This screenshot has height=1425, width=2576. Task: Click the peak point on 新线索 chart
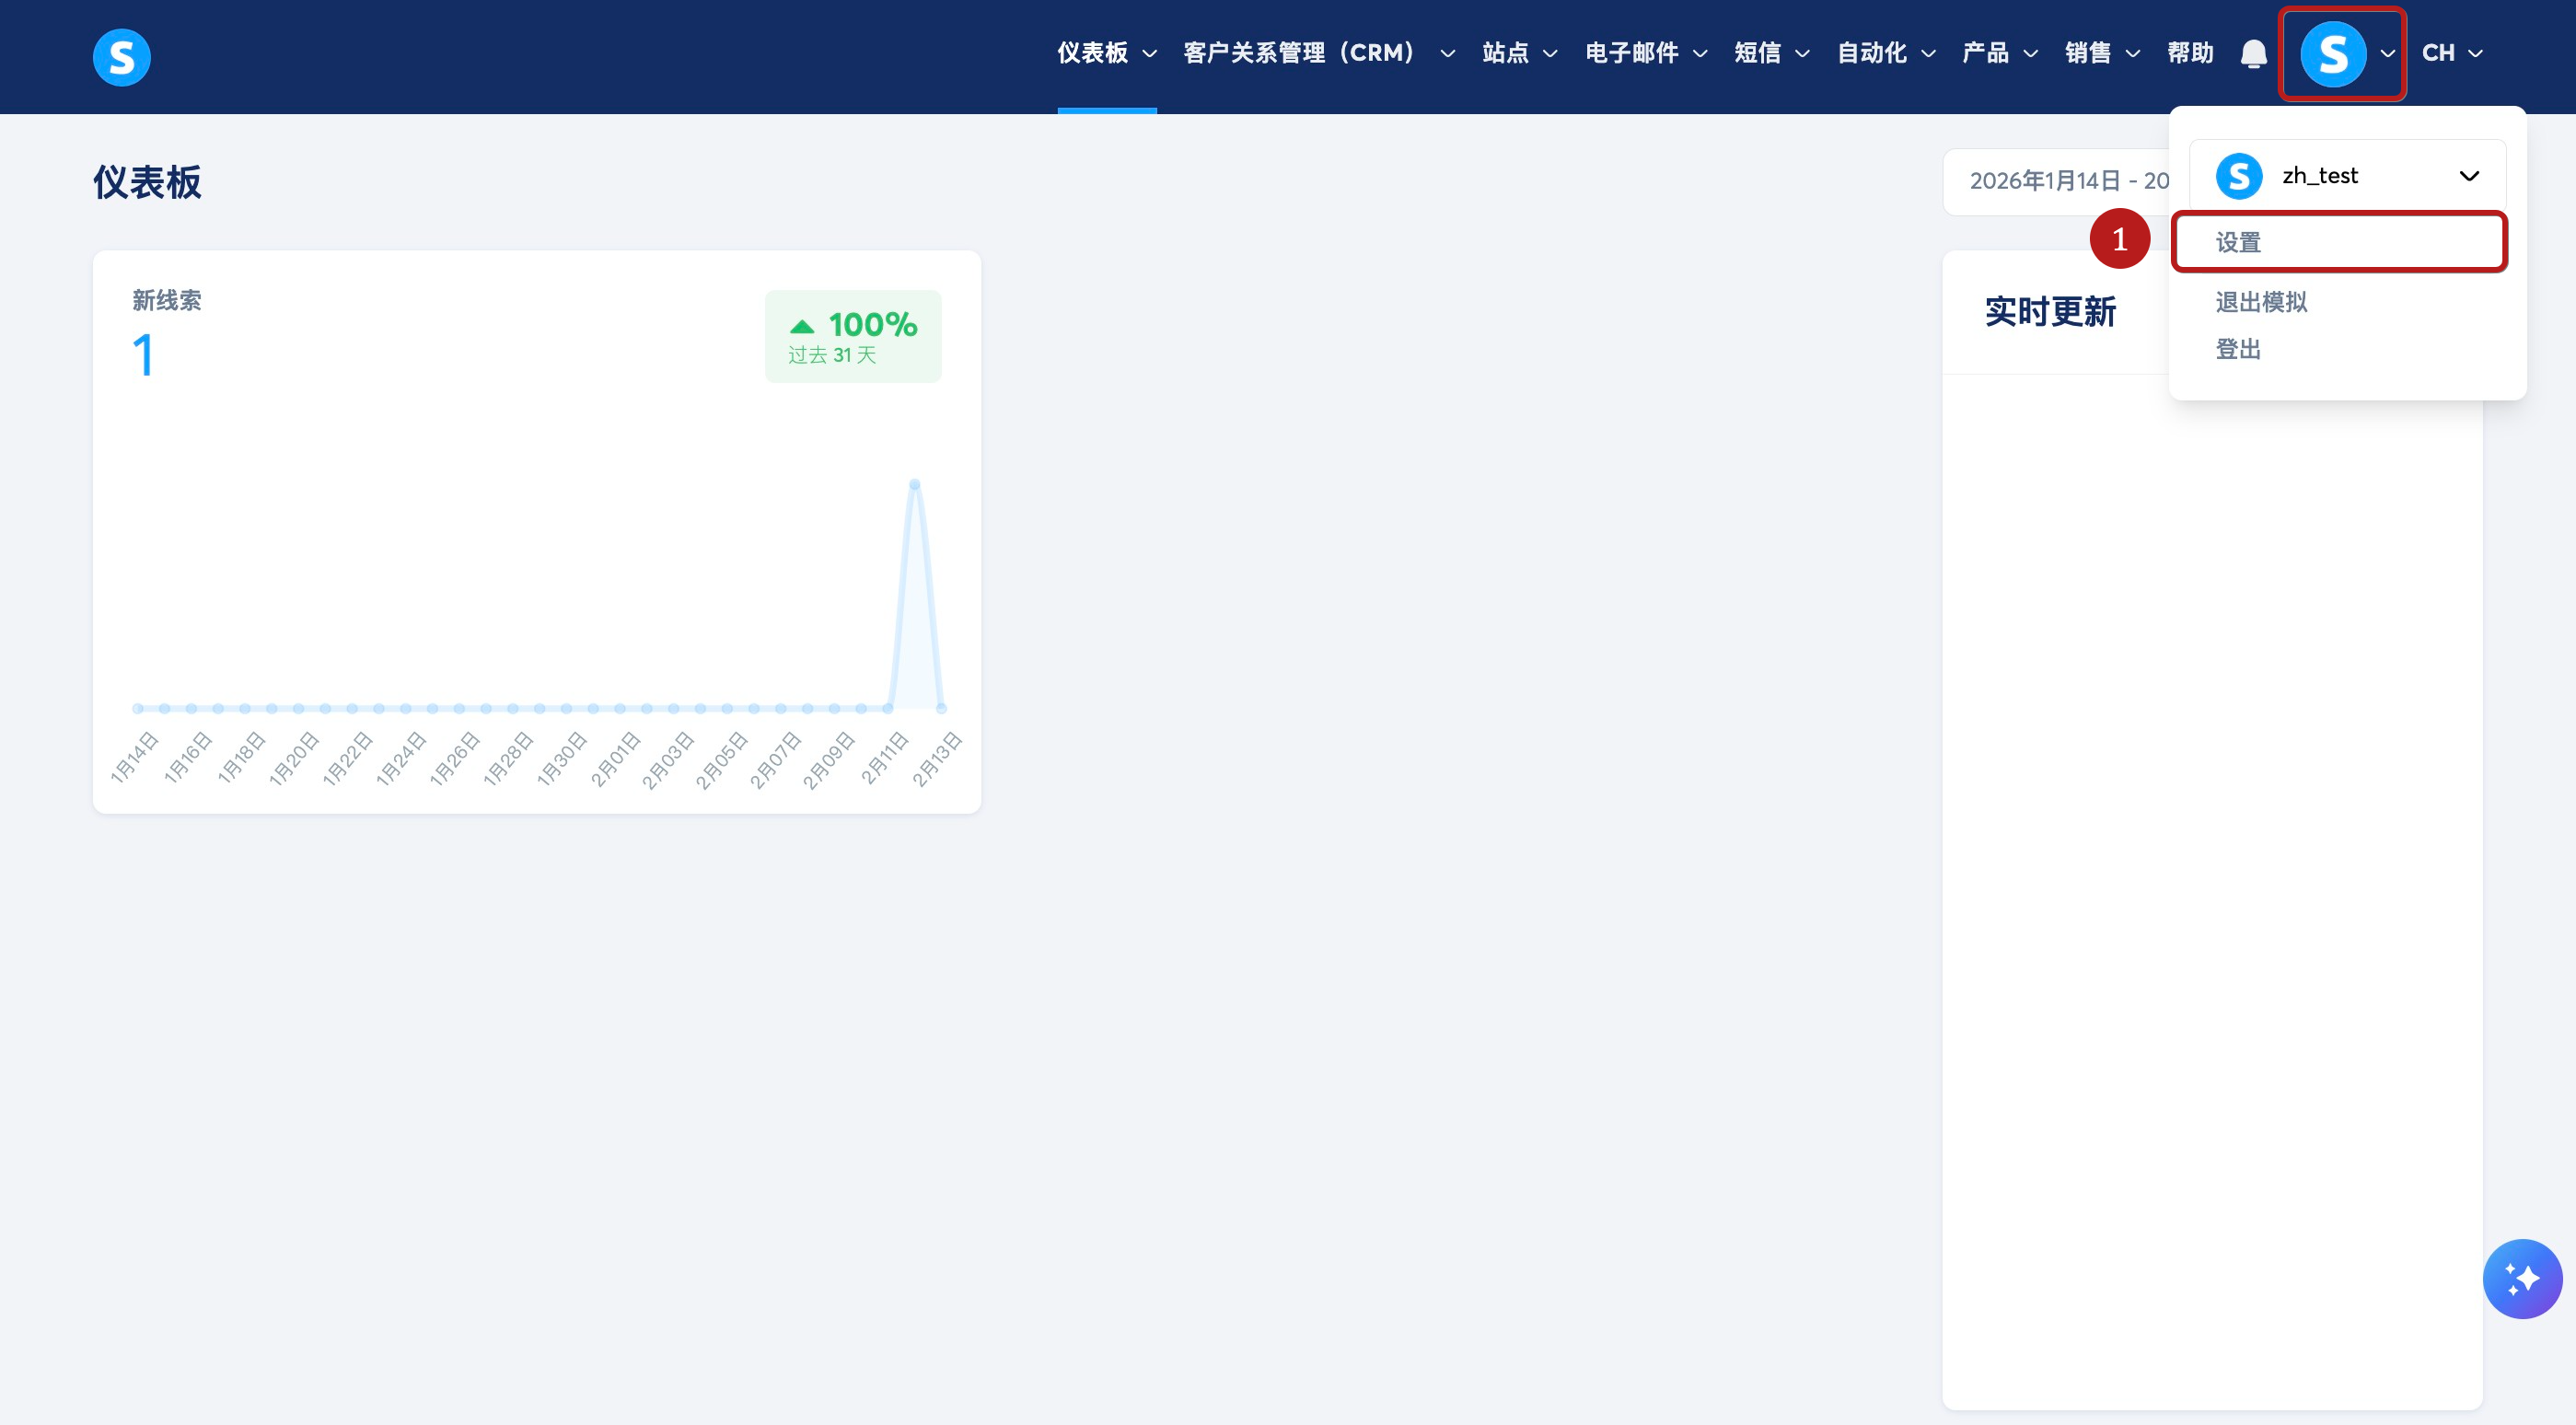click(x=914, y=484)
